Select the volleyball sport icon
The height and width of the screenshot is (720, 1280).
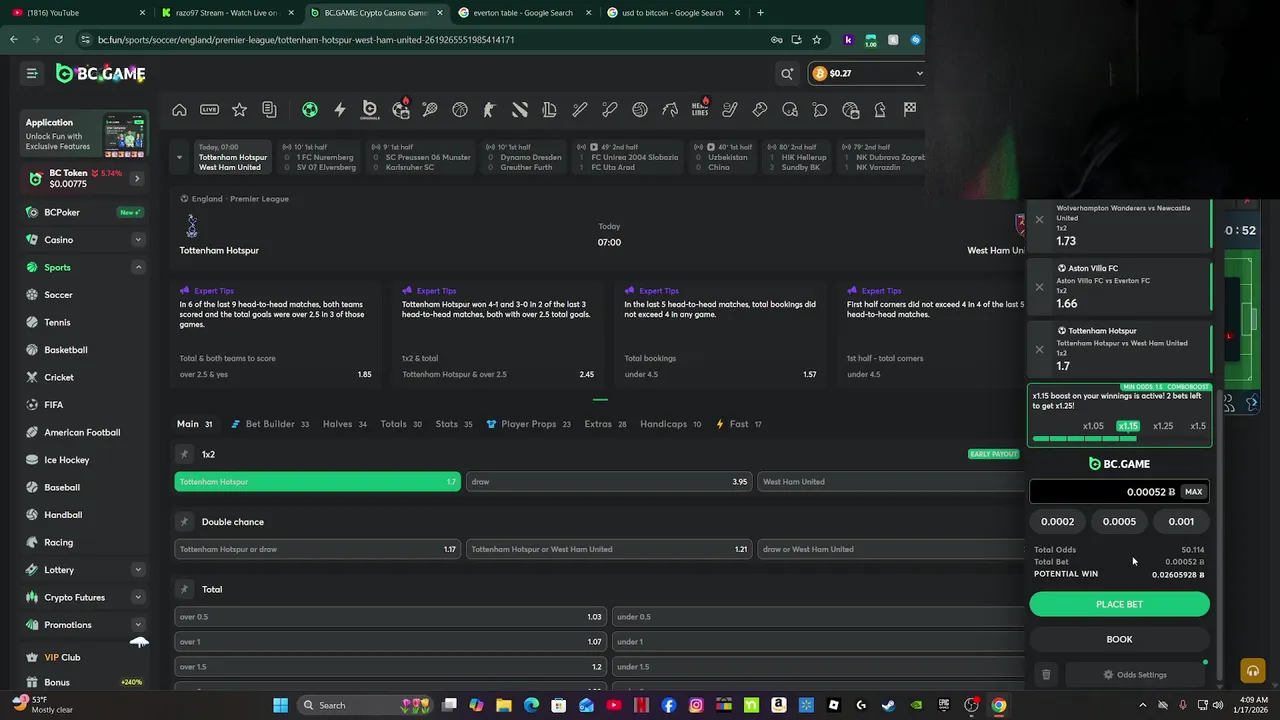click(x=640, y=110)
